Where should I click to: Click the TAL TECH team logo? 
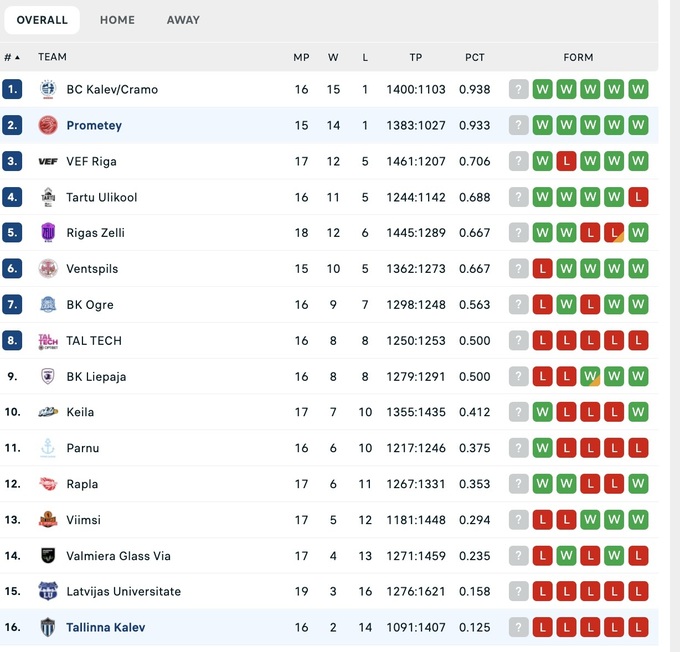(48, 341)
